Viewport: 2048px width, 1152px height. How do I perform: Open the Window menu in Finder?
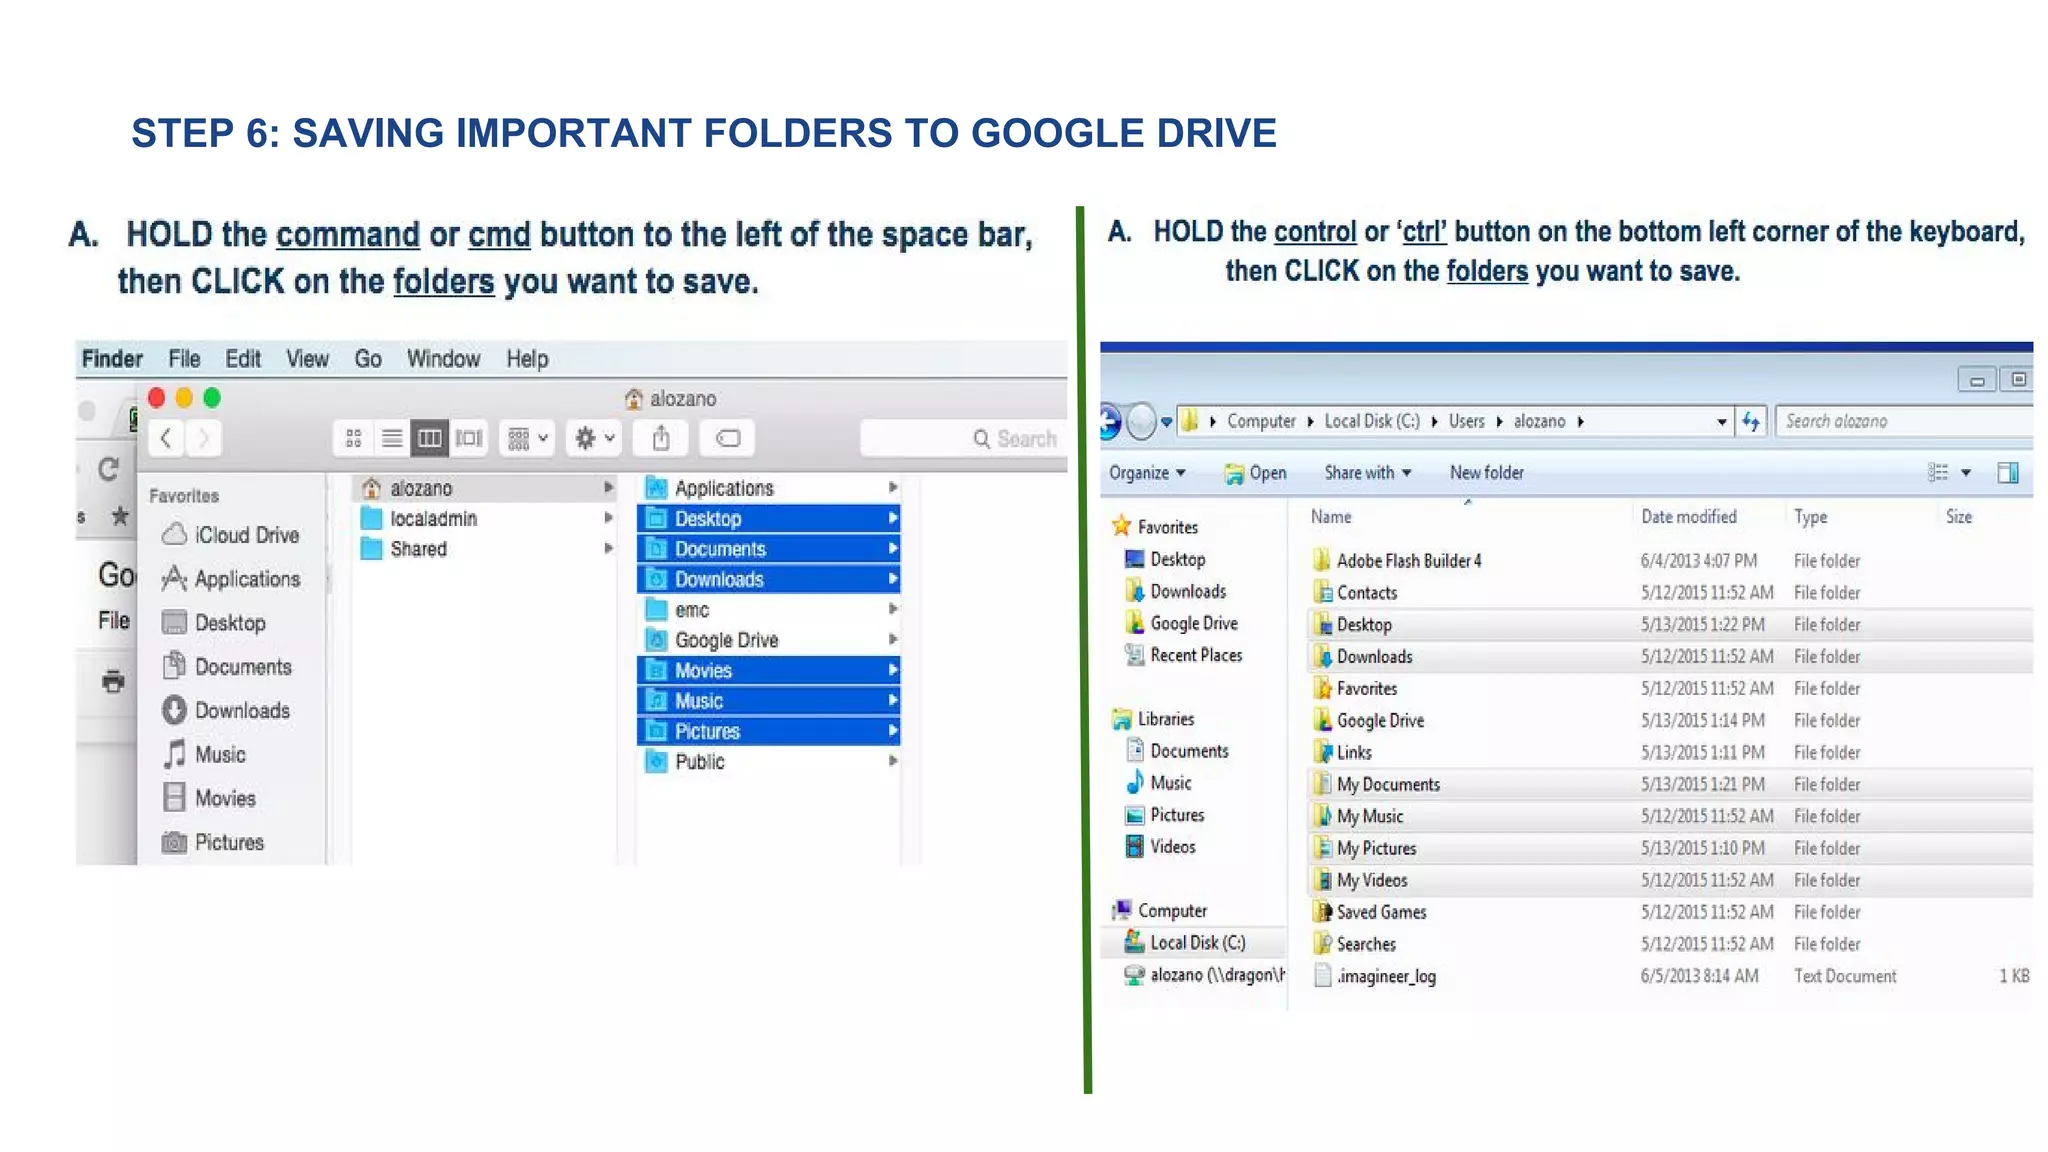point(443,359)
